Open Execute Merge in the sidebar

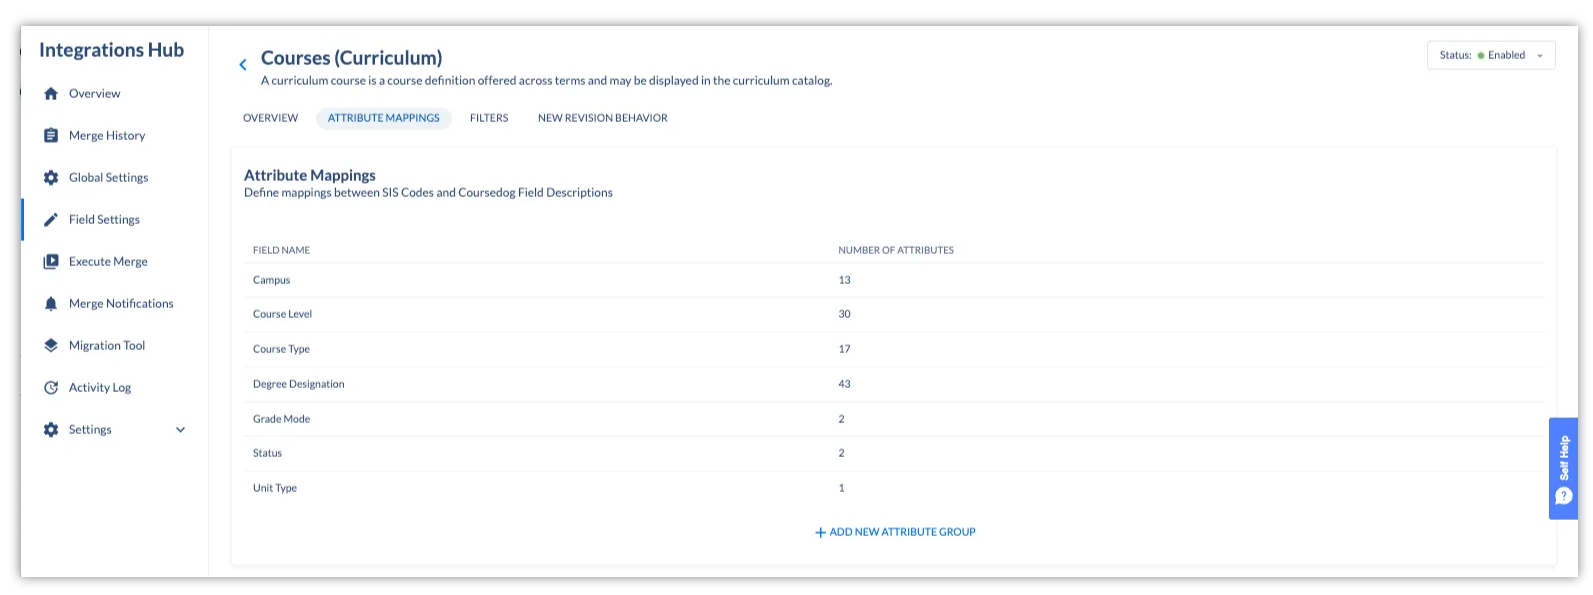(x=108, y=262)
